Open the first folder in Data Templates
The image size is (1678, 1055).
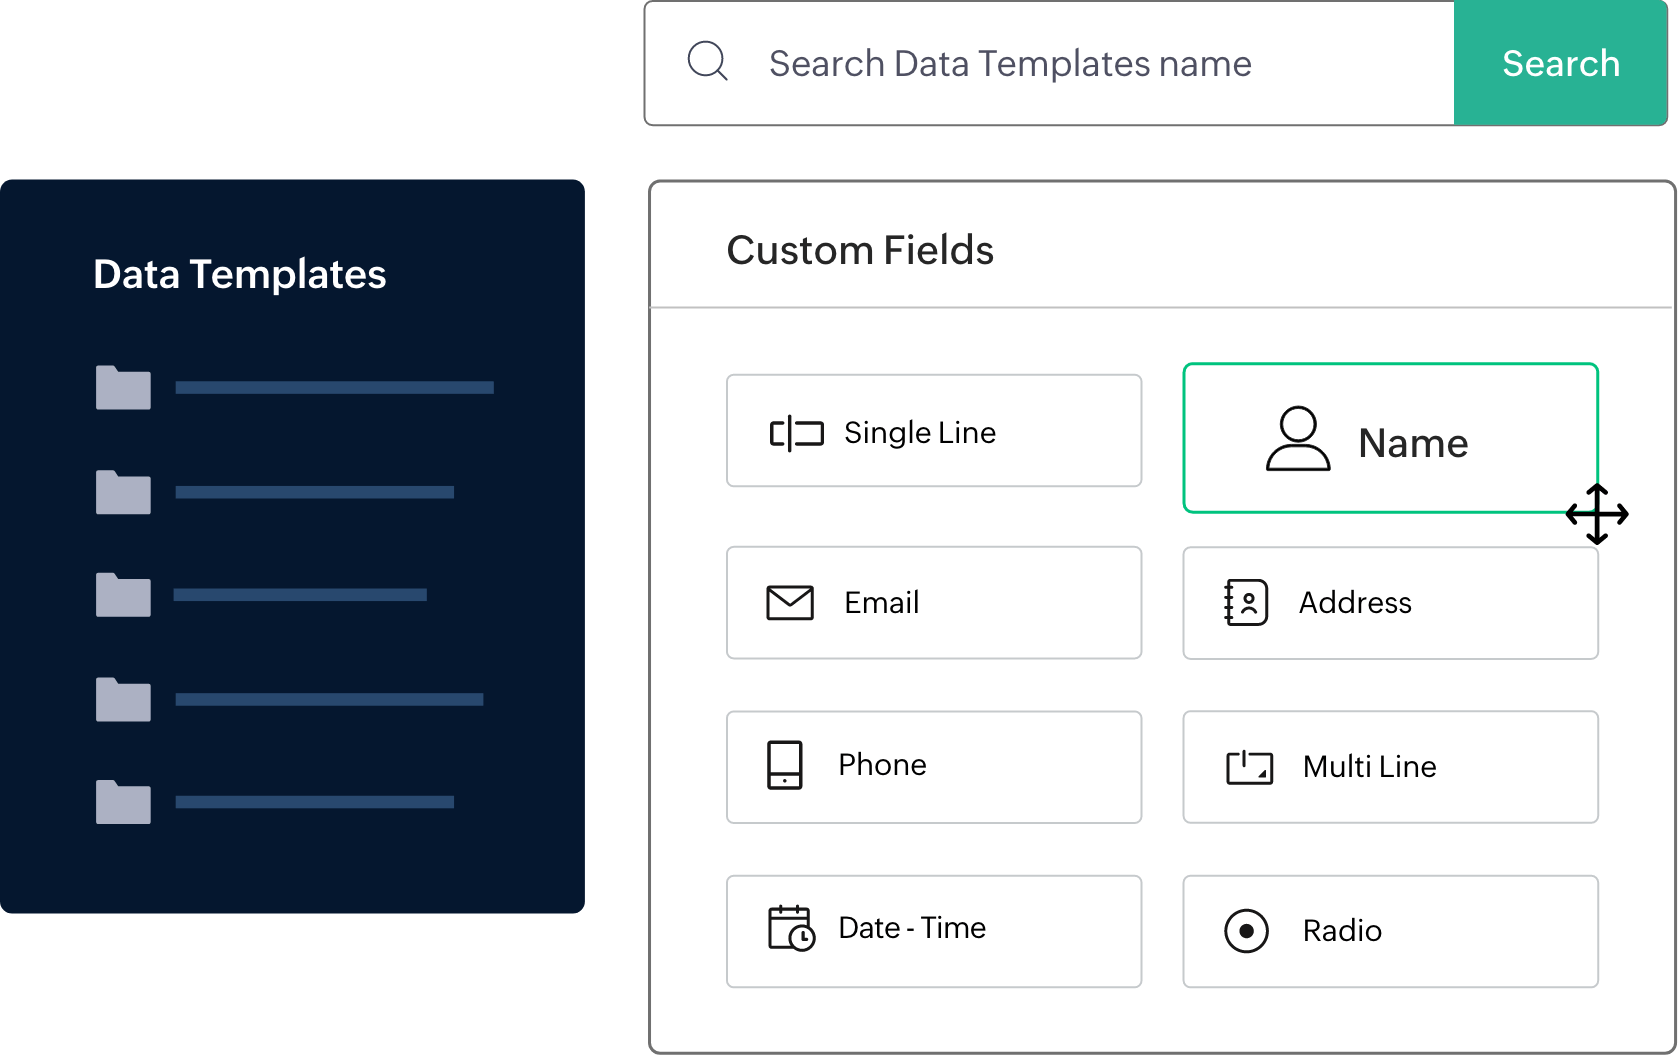click(123, 388)
